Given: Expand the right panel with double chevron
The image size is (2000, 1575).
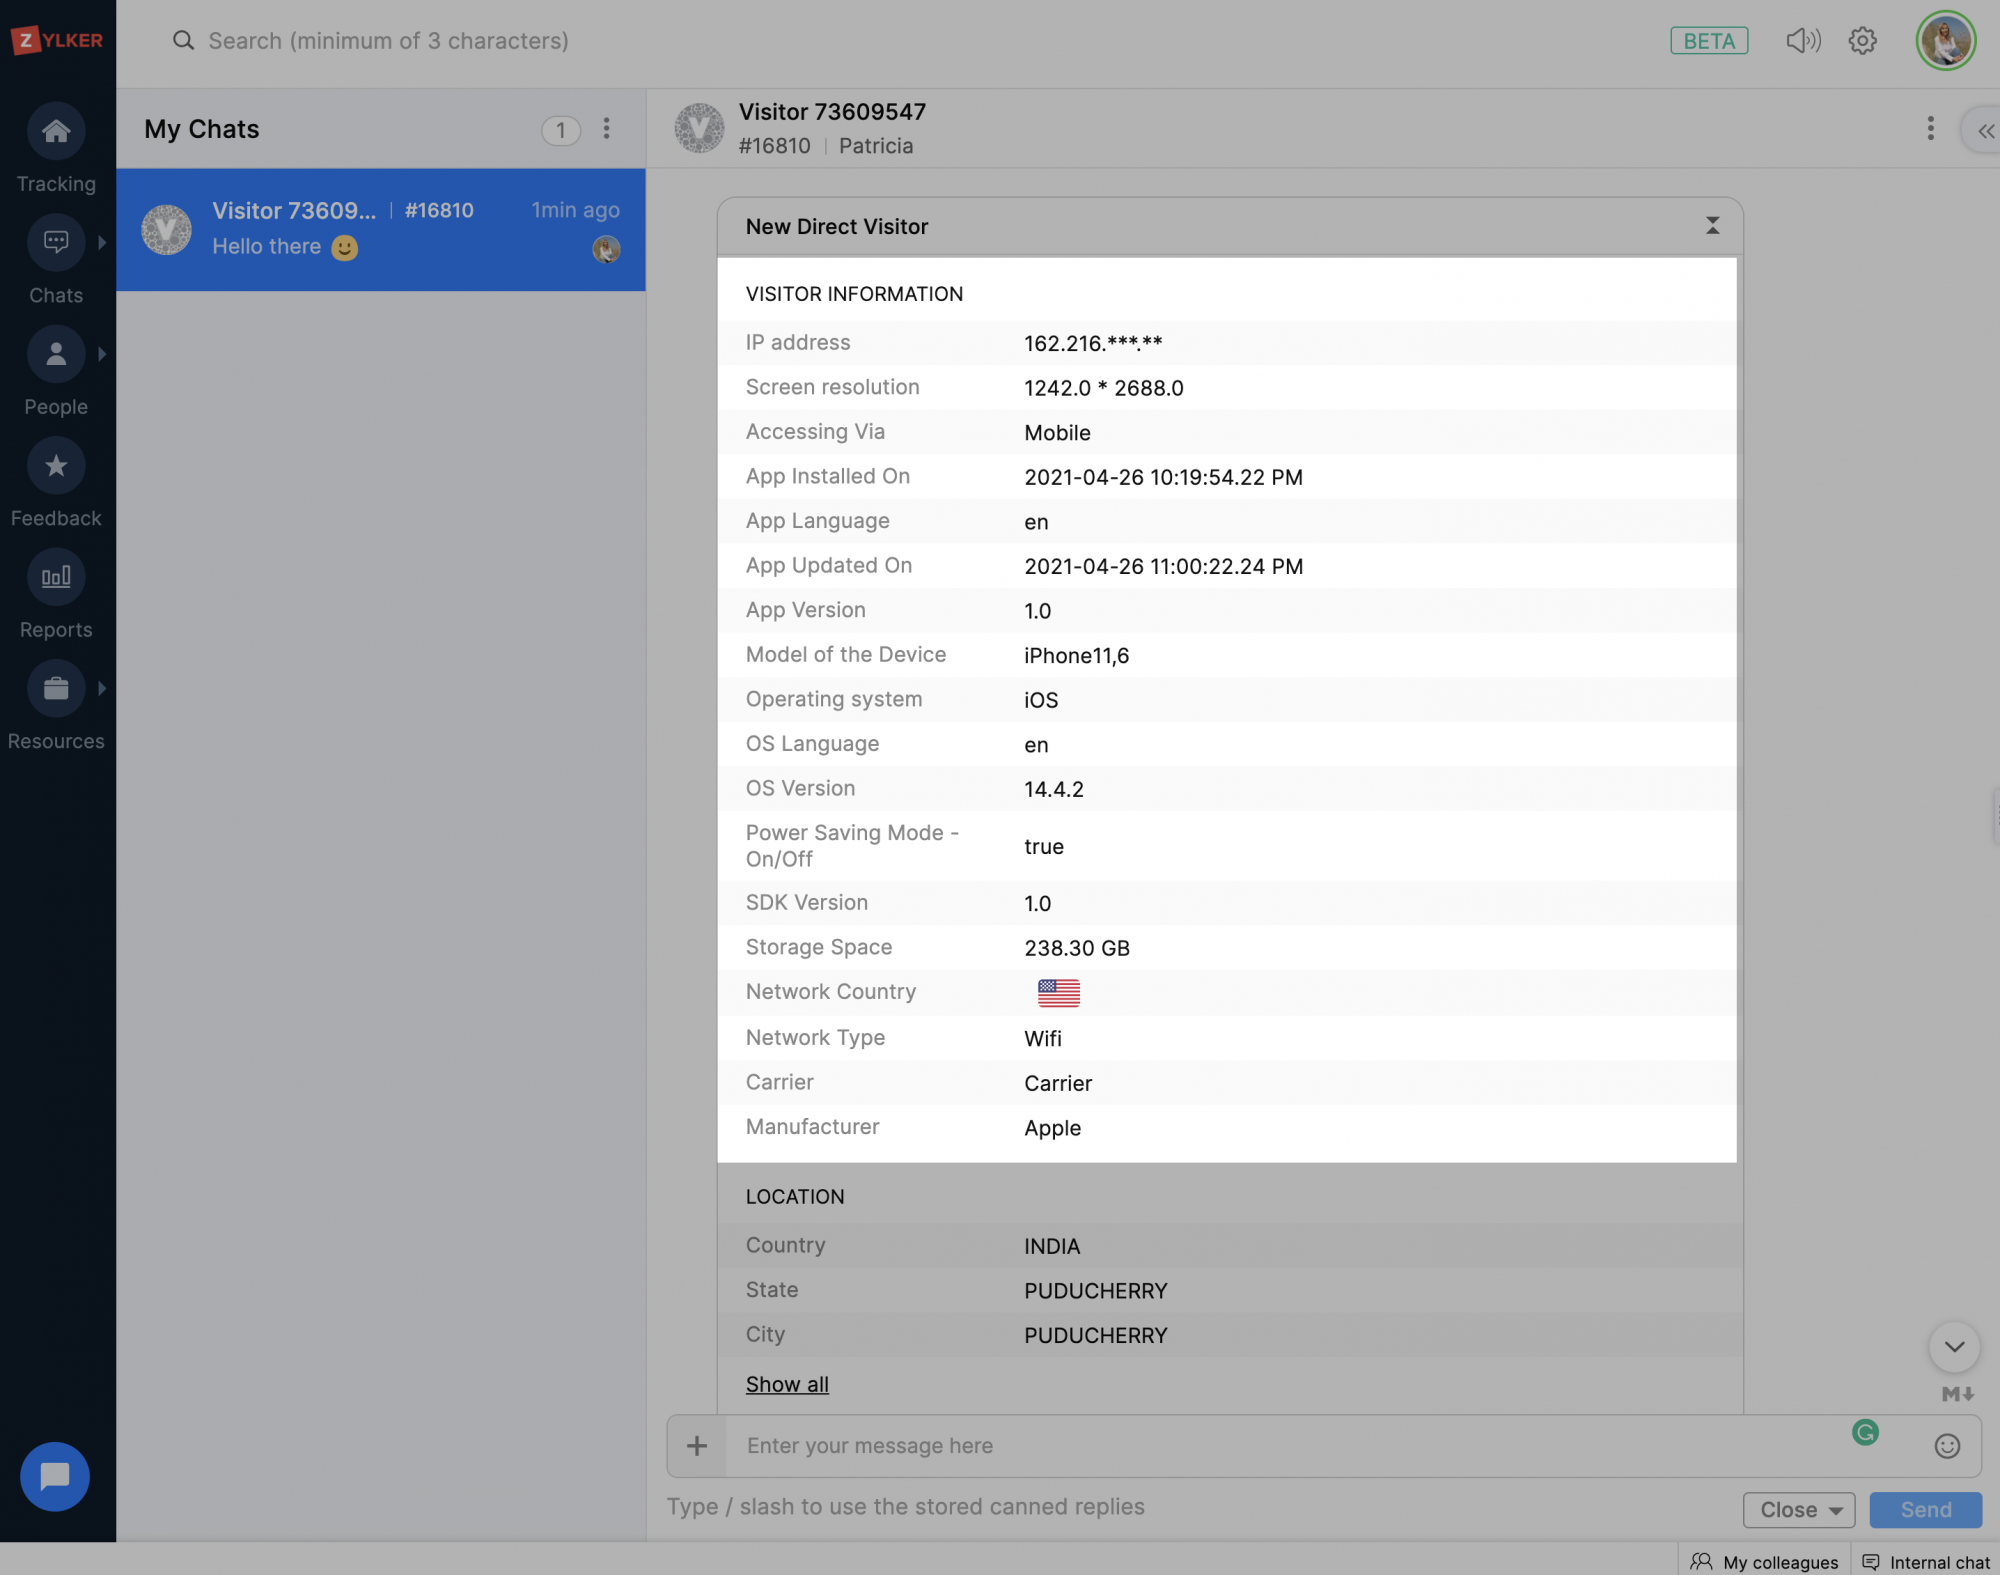Looking at the screenshot, I should point(1985,131).
